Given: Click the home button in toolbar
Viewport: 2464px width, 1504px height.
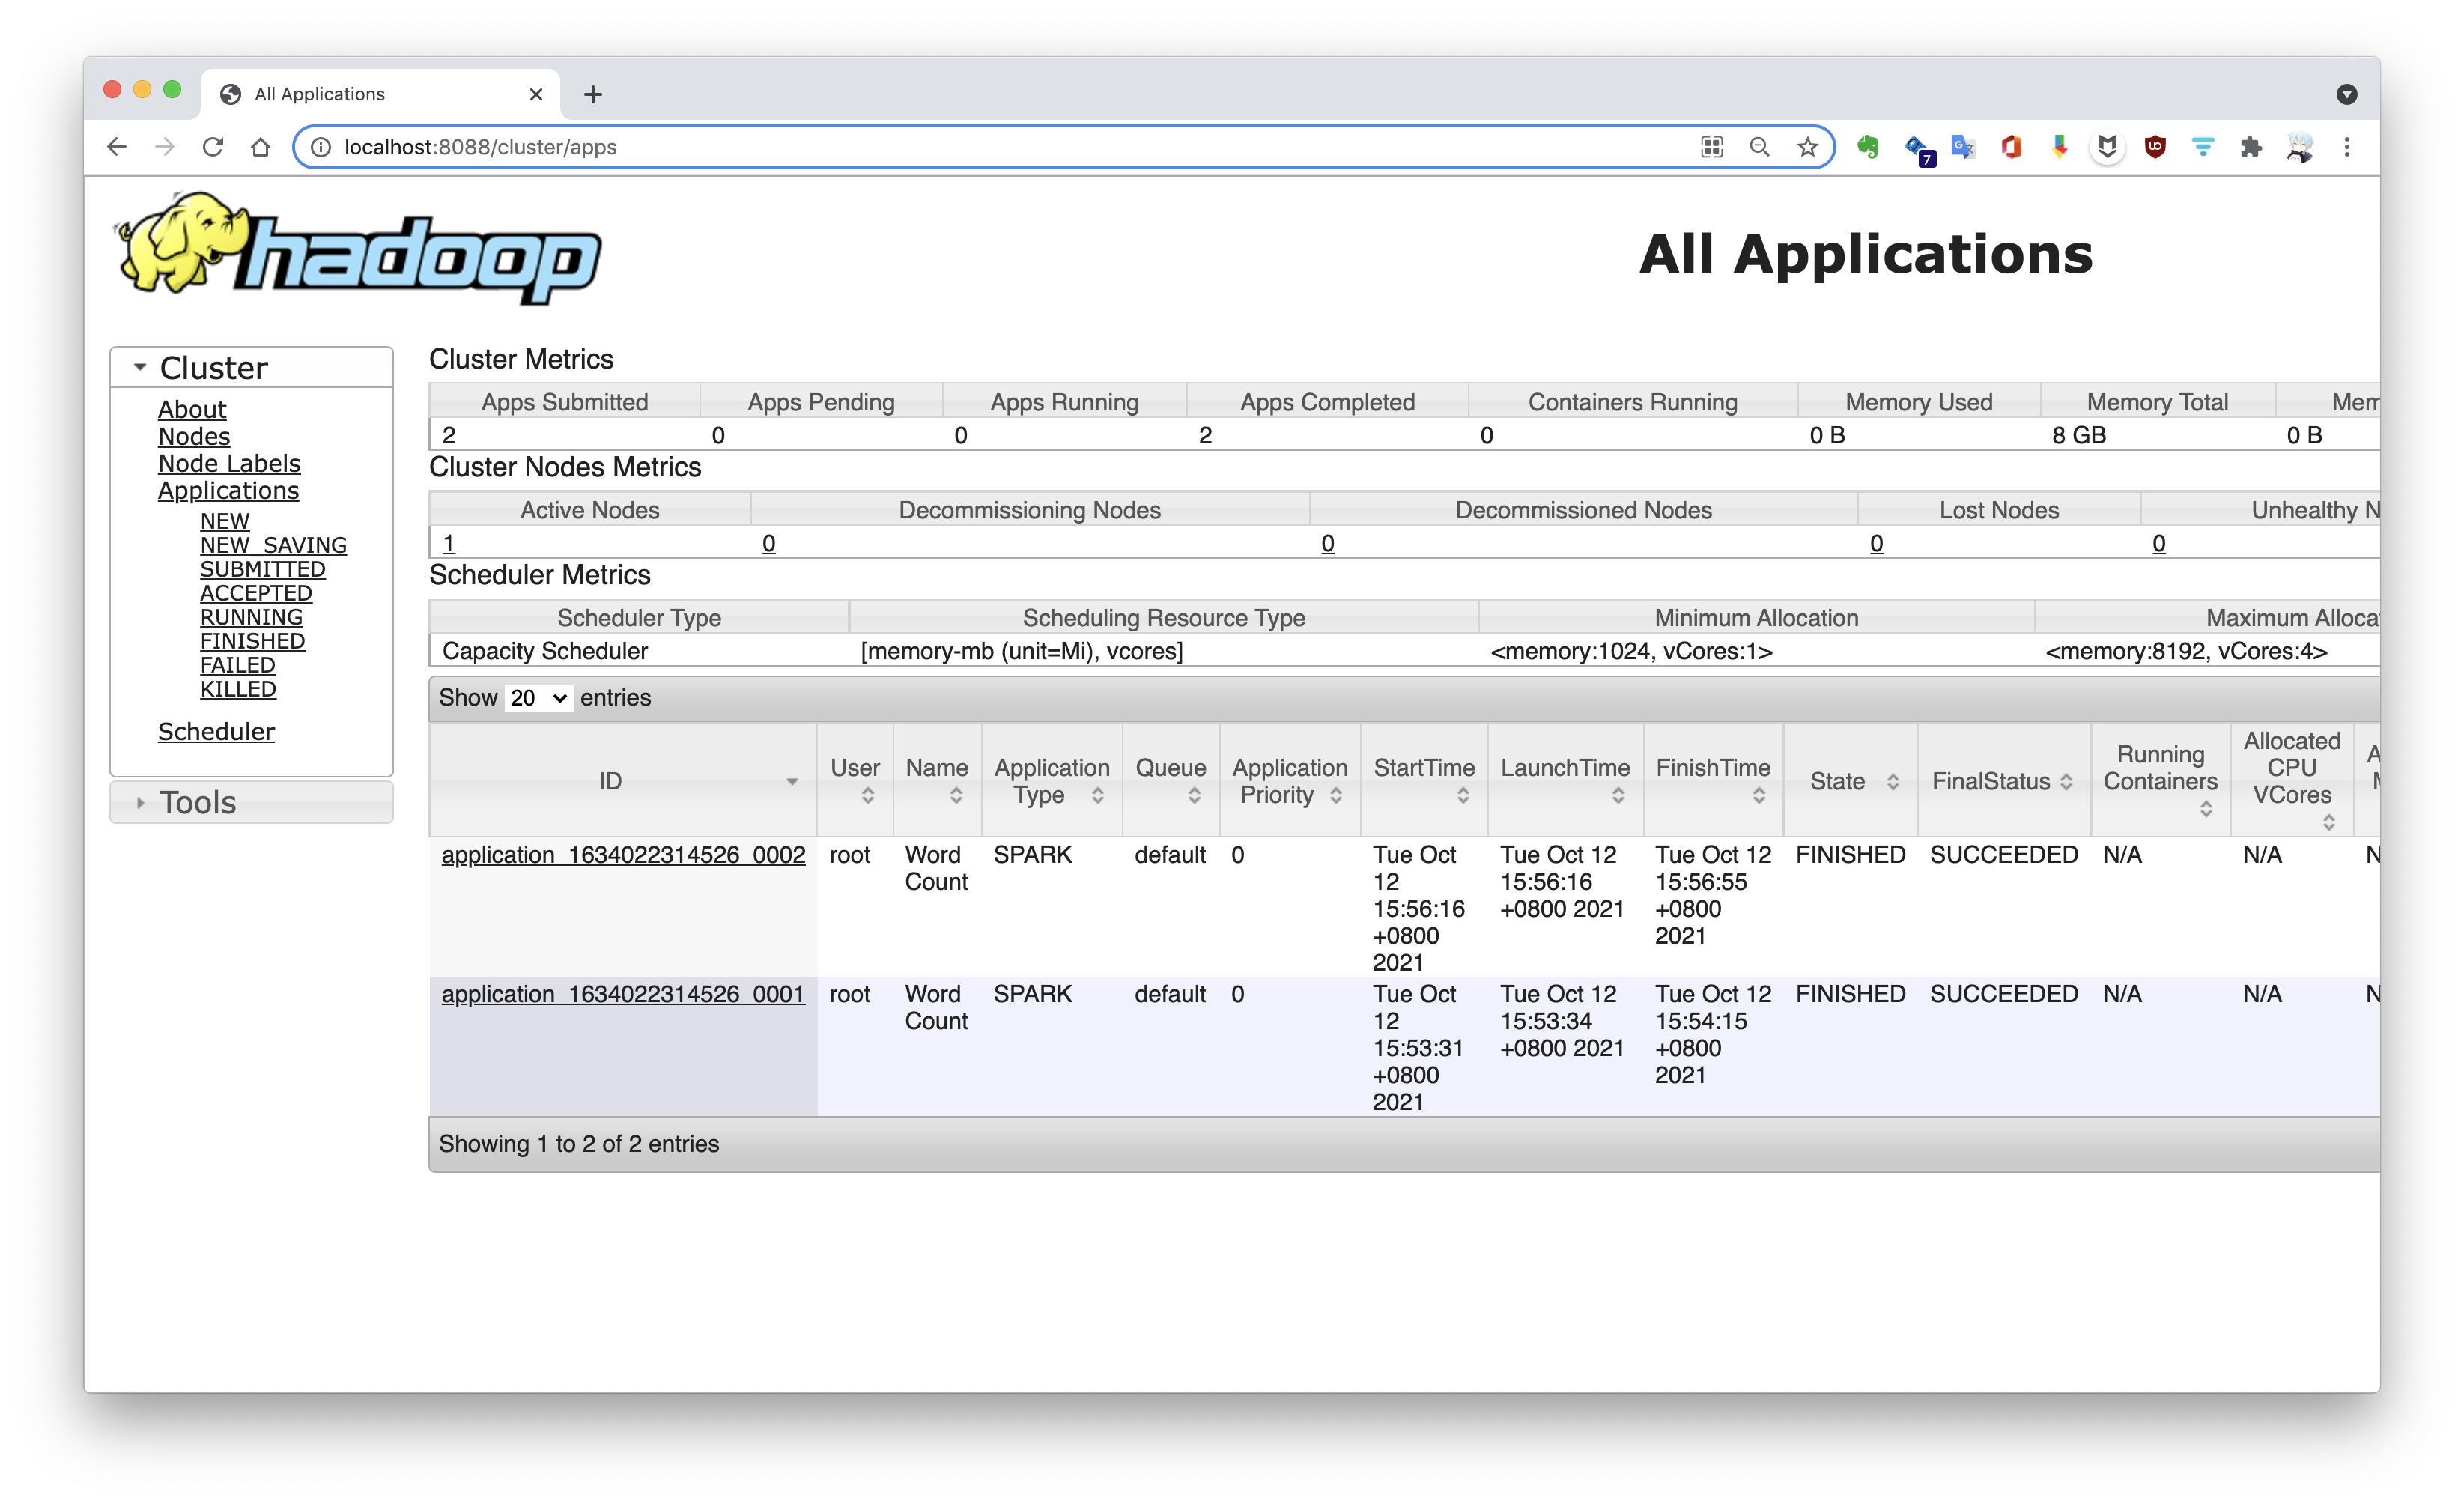Looking at the screenshot, I should point(260,147).
